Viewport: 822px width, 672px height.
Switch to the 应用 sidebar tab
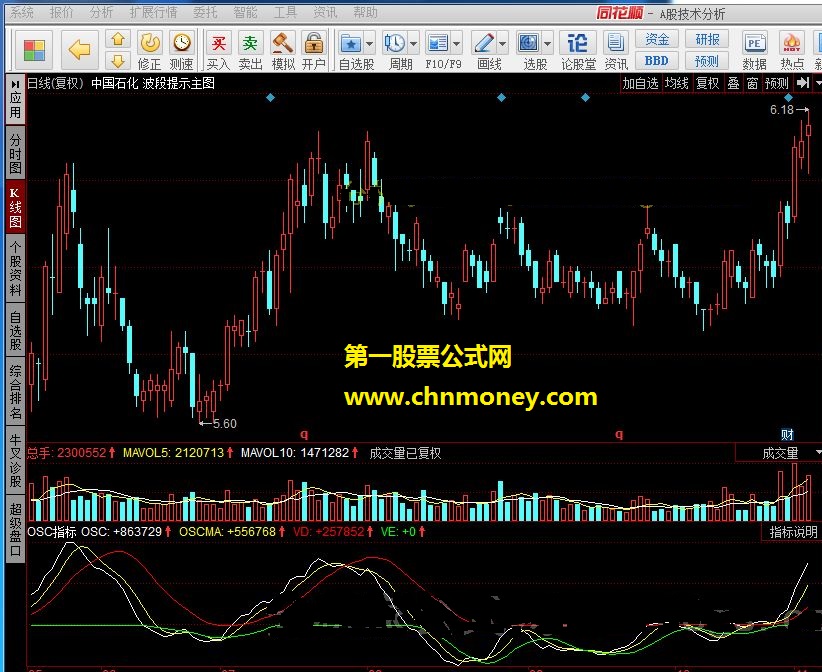tap(15, 100)
